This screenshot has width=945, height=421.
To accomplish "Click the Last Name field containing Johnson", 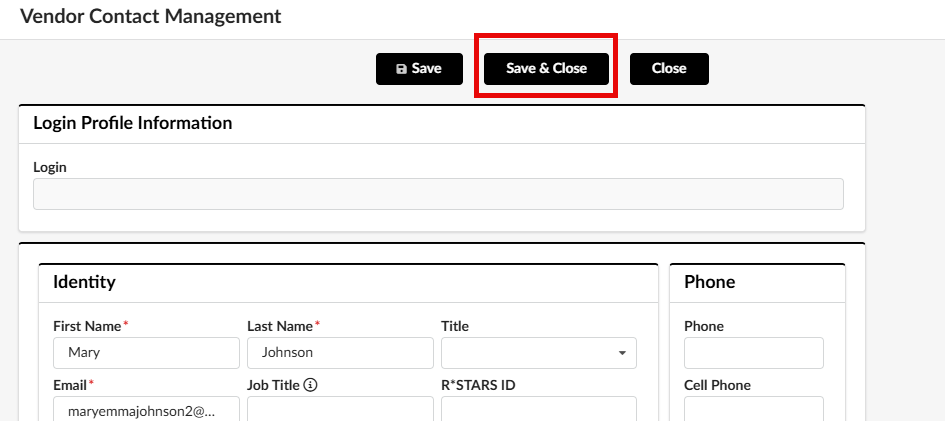I will pos(341,353).
